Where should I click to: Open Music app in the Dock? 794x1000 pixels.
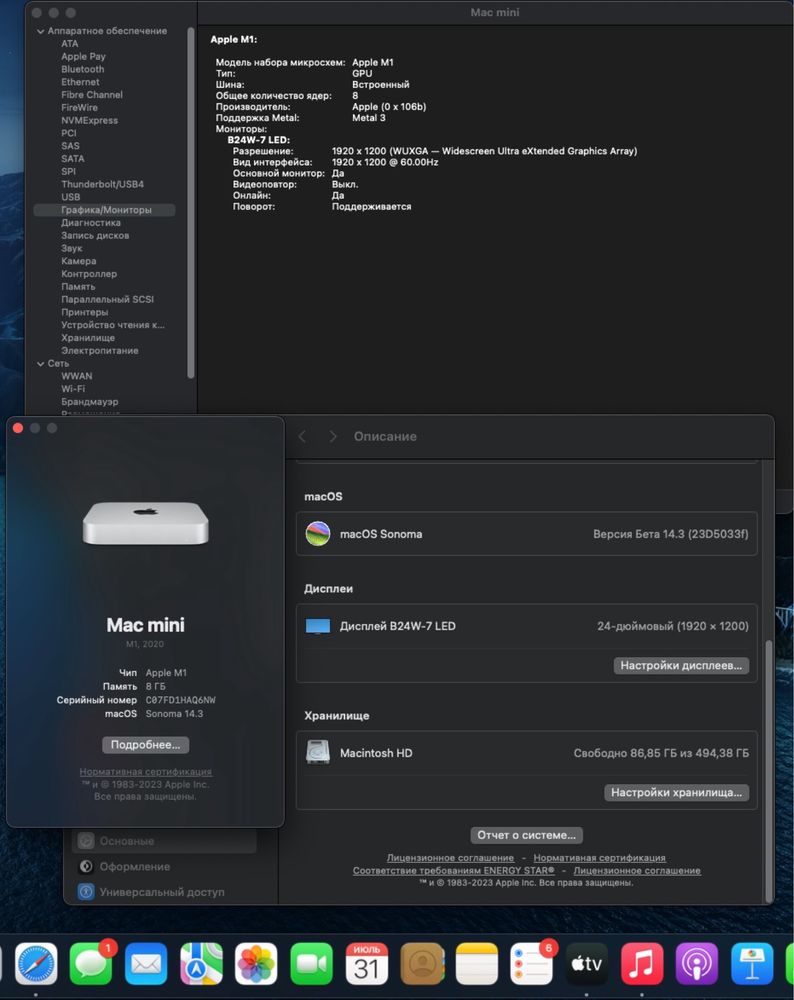pyautogui.click(x=642, y=964)
